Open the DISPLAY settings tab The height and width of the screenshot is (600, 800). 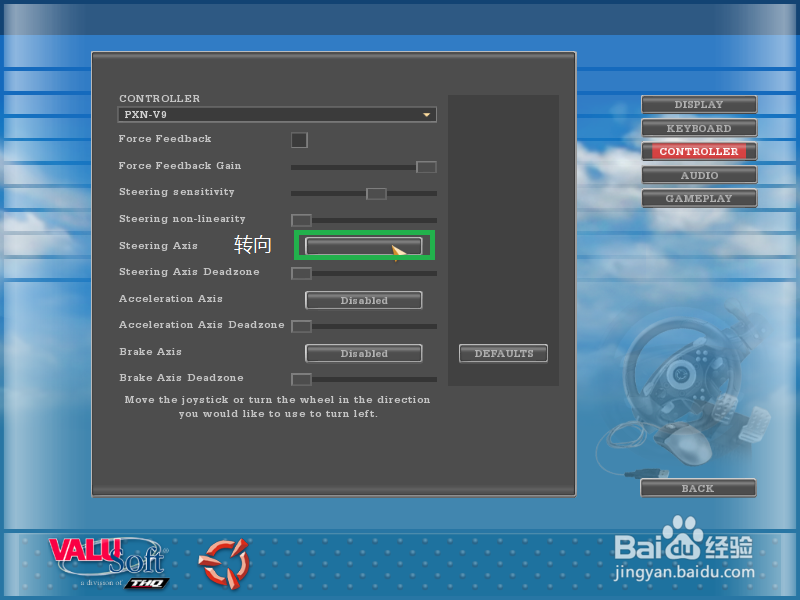[x=699, y=104]
